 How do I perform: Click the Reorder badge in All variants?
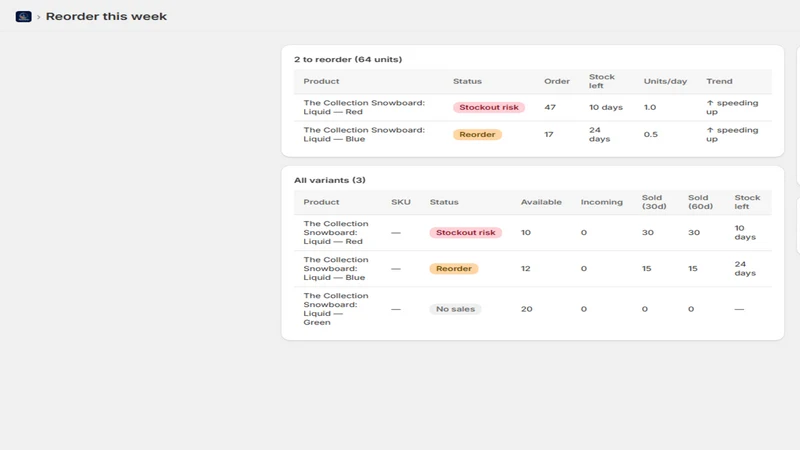[454, 268]
